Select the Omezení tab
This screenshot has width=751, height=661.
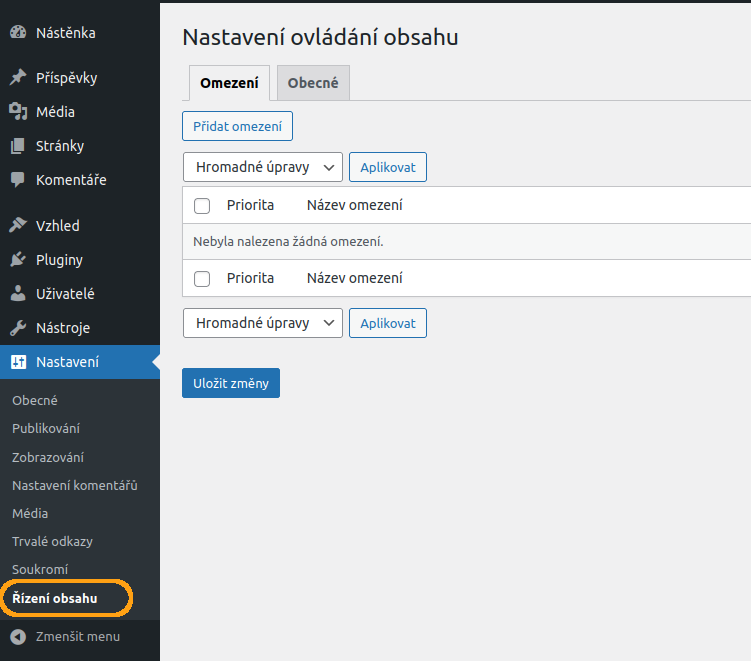[x=229, y=83]
